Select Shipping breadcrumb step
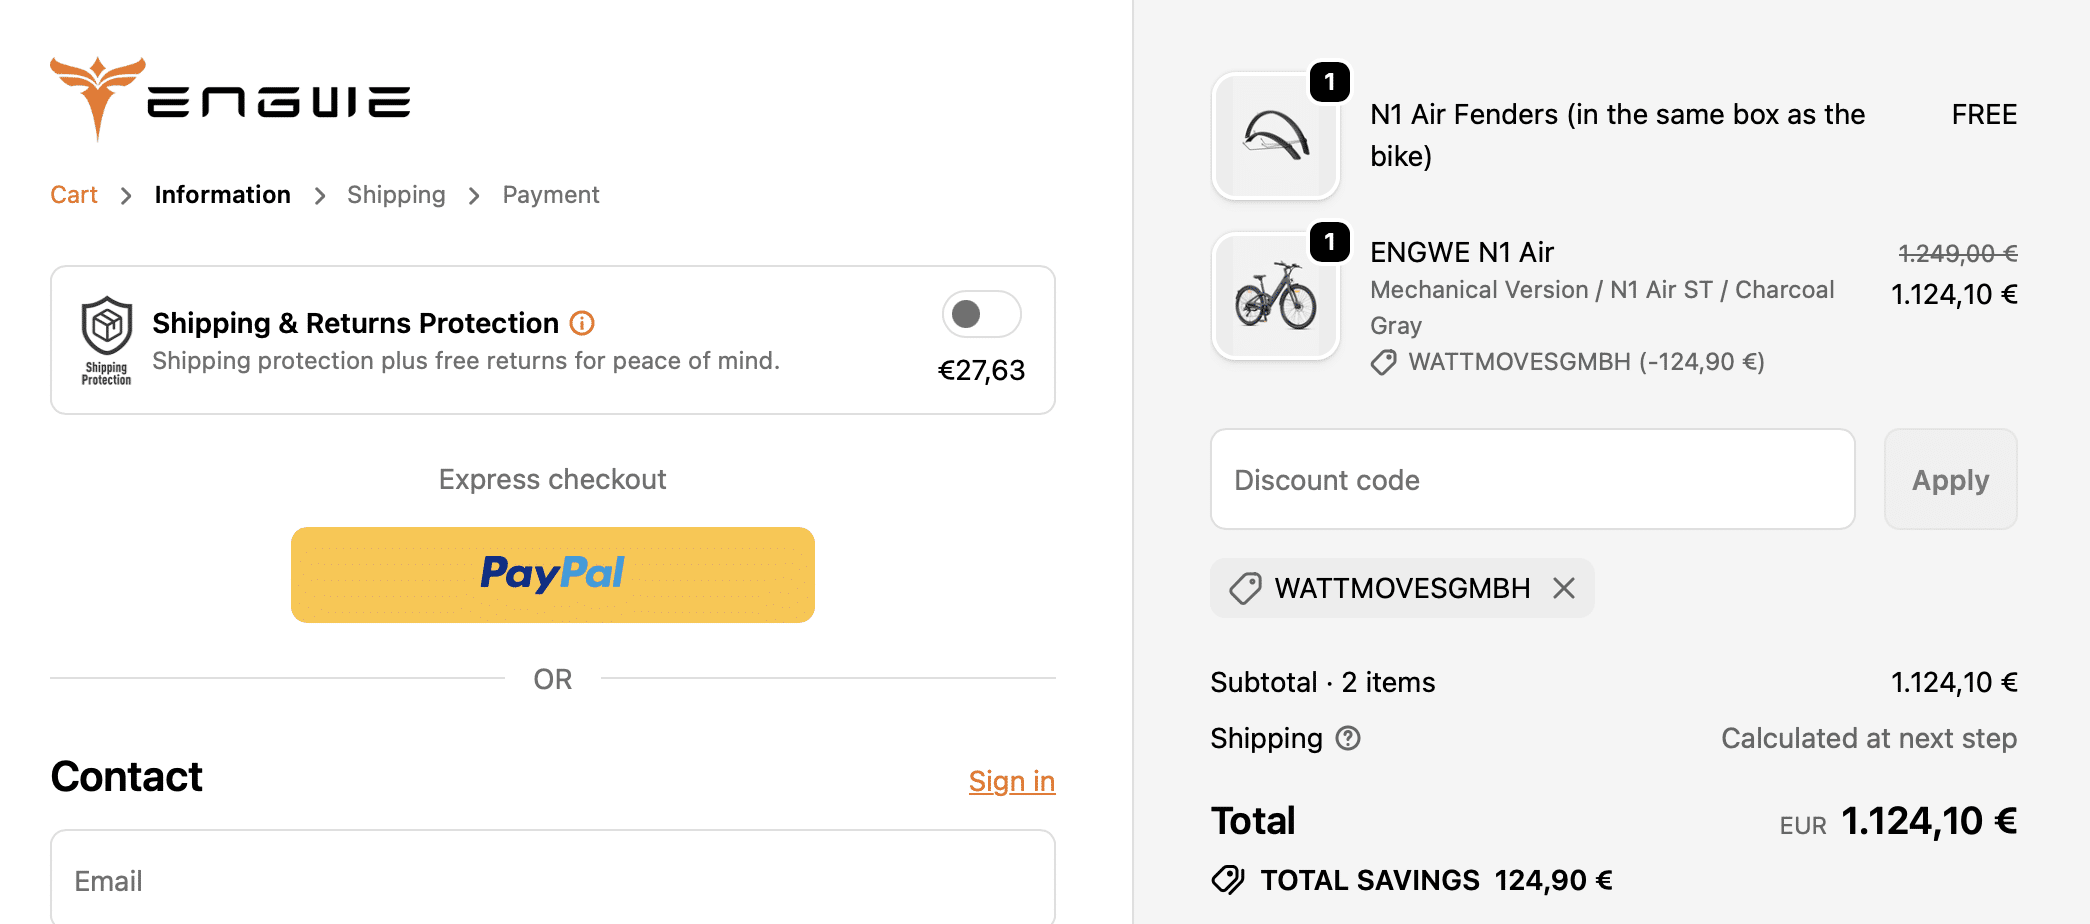This screenshot has height=924, width=2090. [396, 195]
